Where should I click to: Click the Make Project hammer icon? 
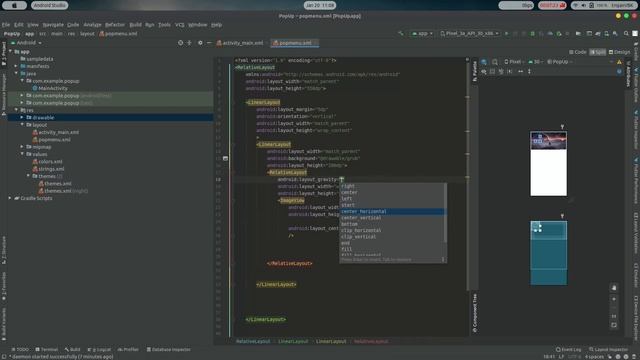pyautogui.click(x=400, y=33)
